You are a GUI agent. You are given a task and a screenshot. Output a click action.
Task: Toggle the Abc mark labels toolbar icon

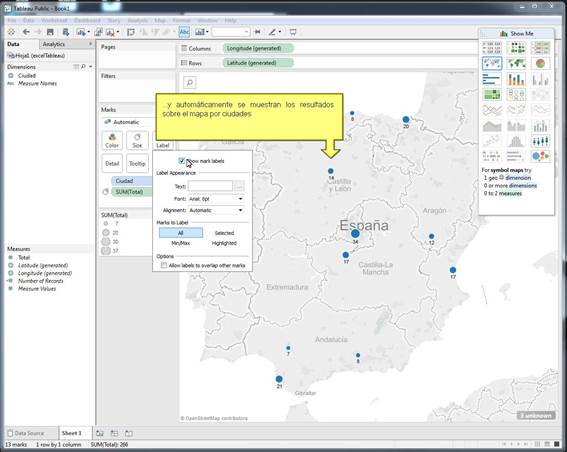(x=184, y=32)
